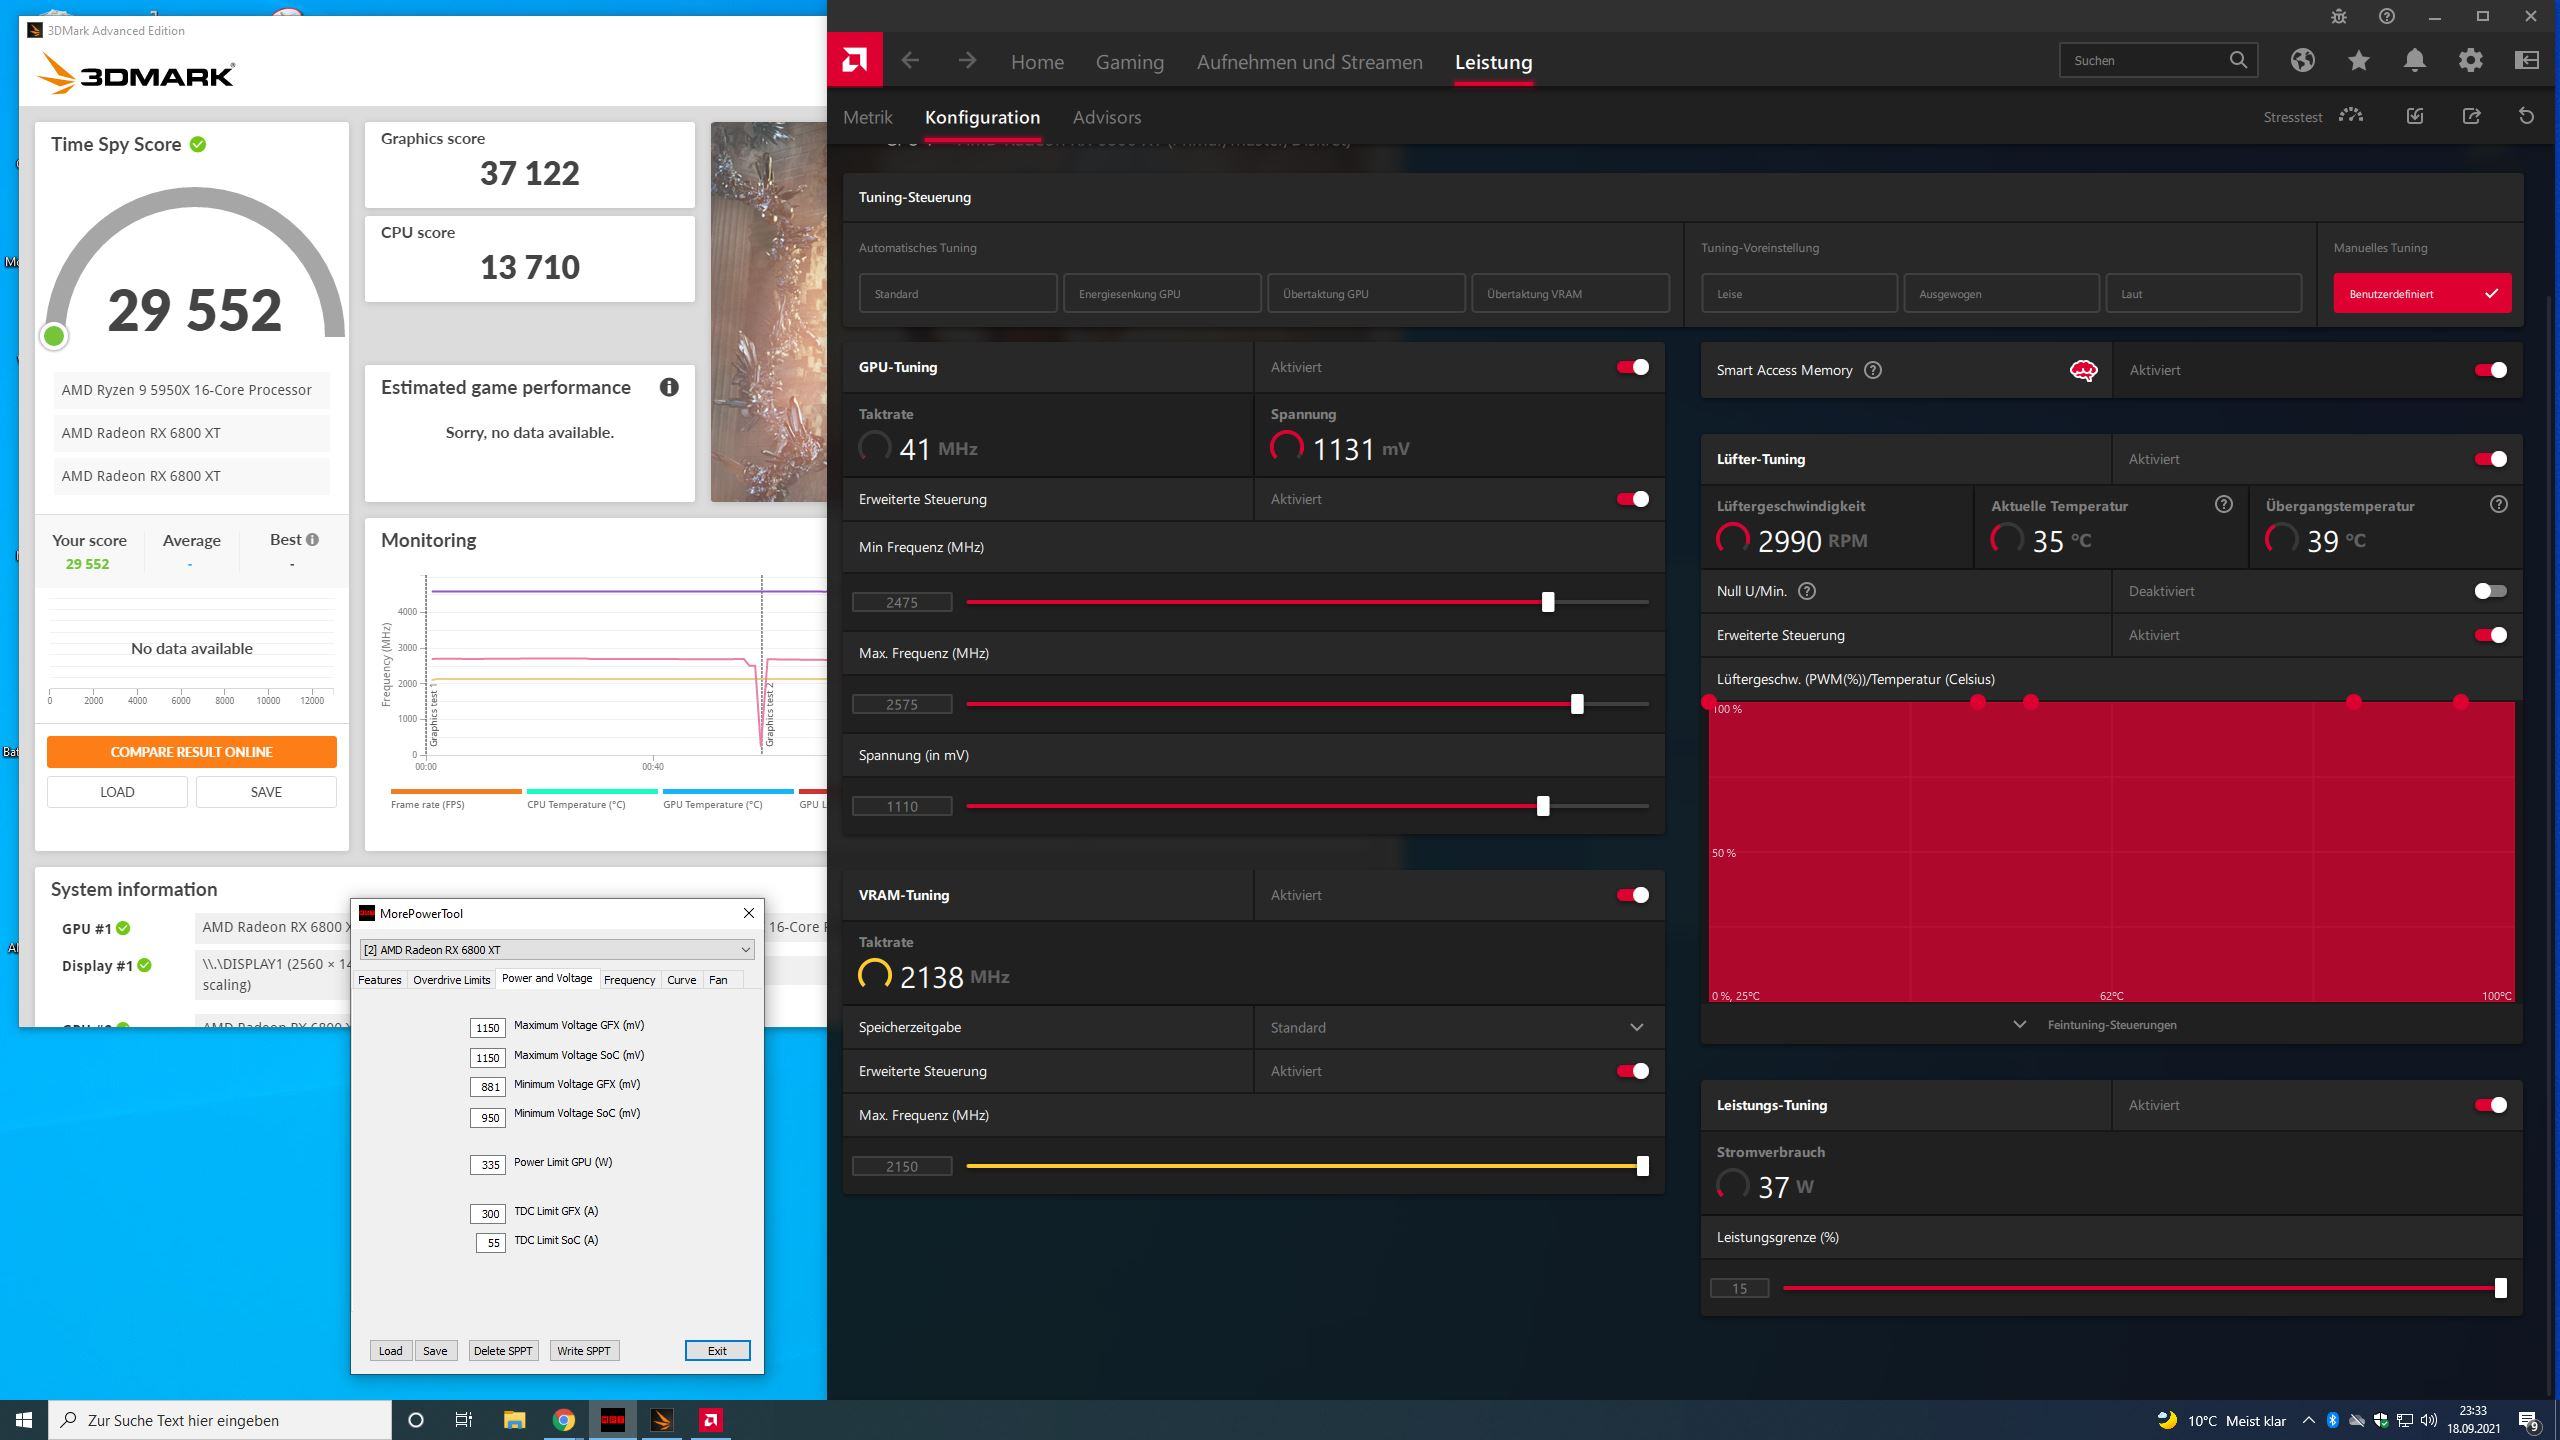Viewport: 2560px width, 1440px height.
Task: Toggle GPU Erweiterte Steuerung switch
Action: (1633, 499)
